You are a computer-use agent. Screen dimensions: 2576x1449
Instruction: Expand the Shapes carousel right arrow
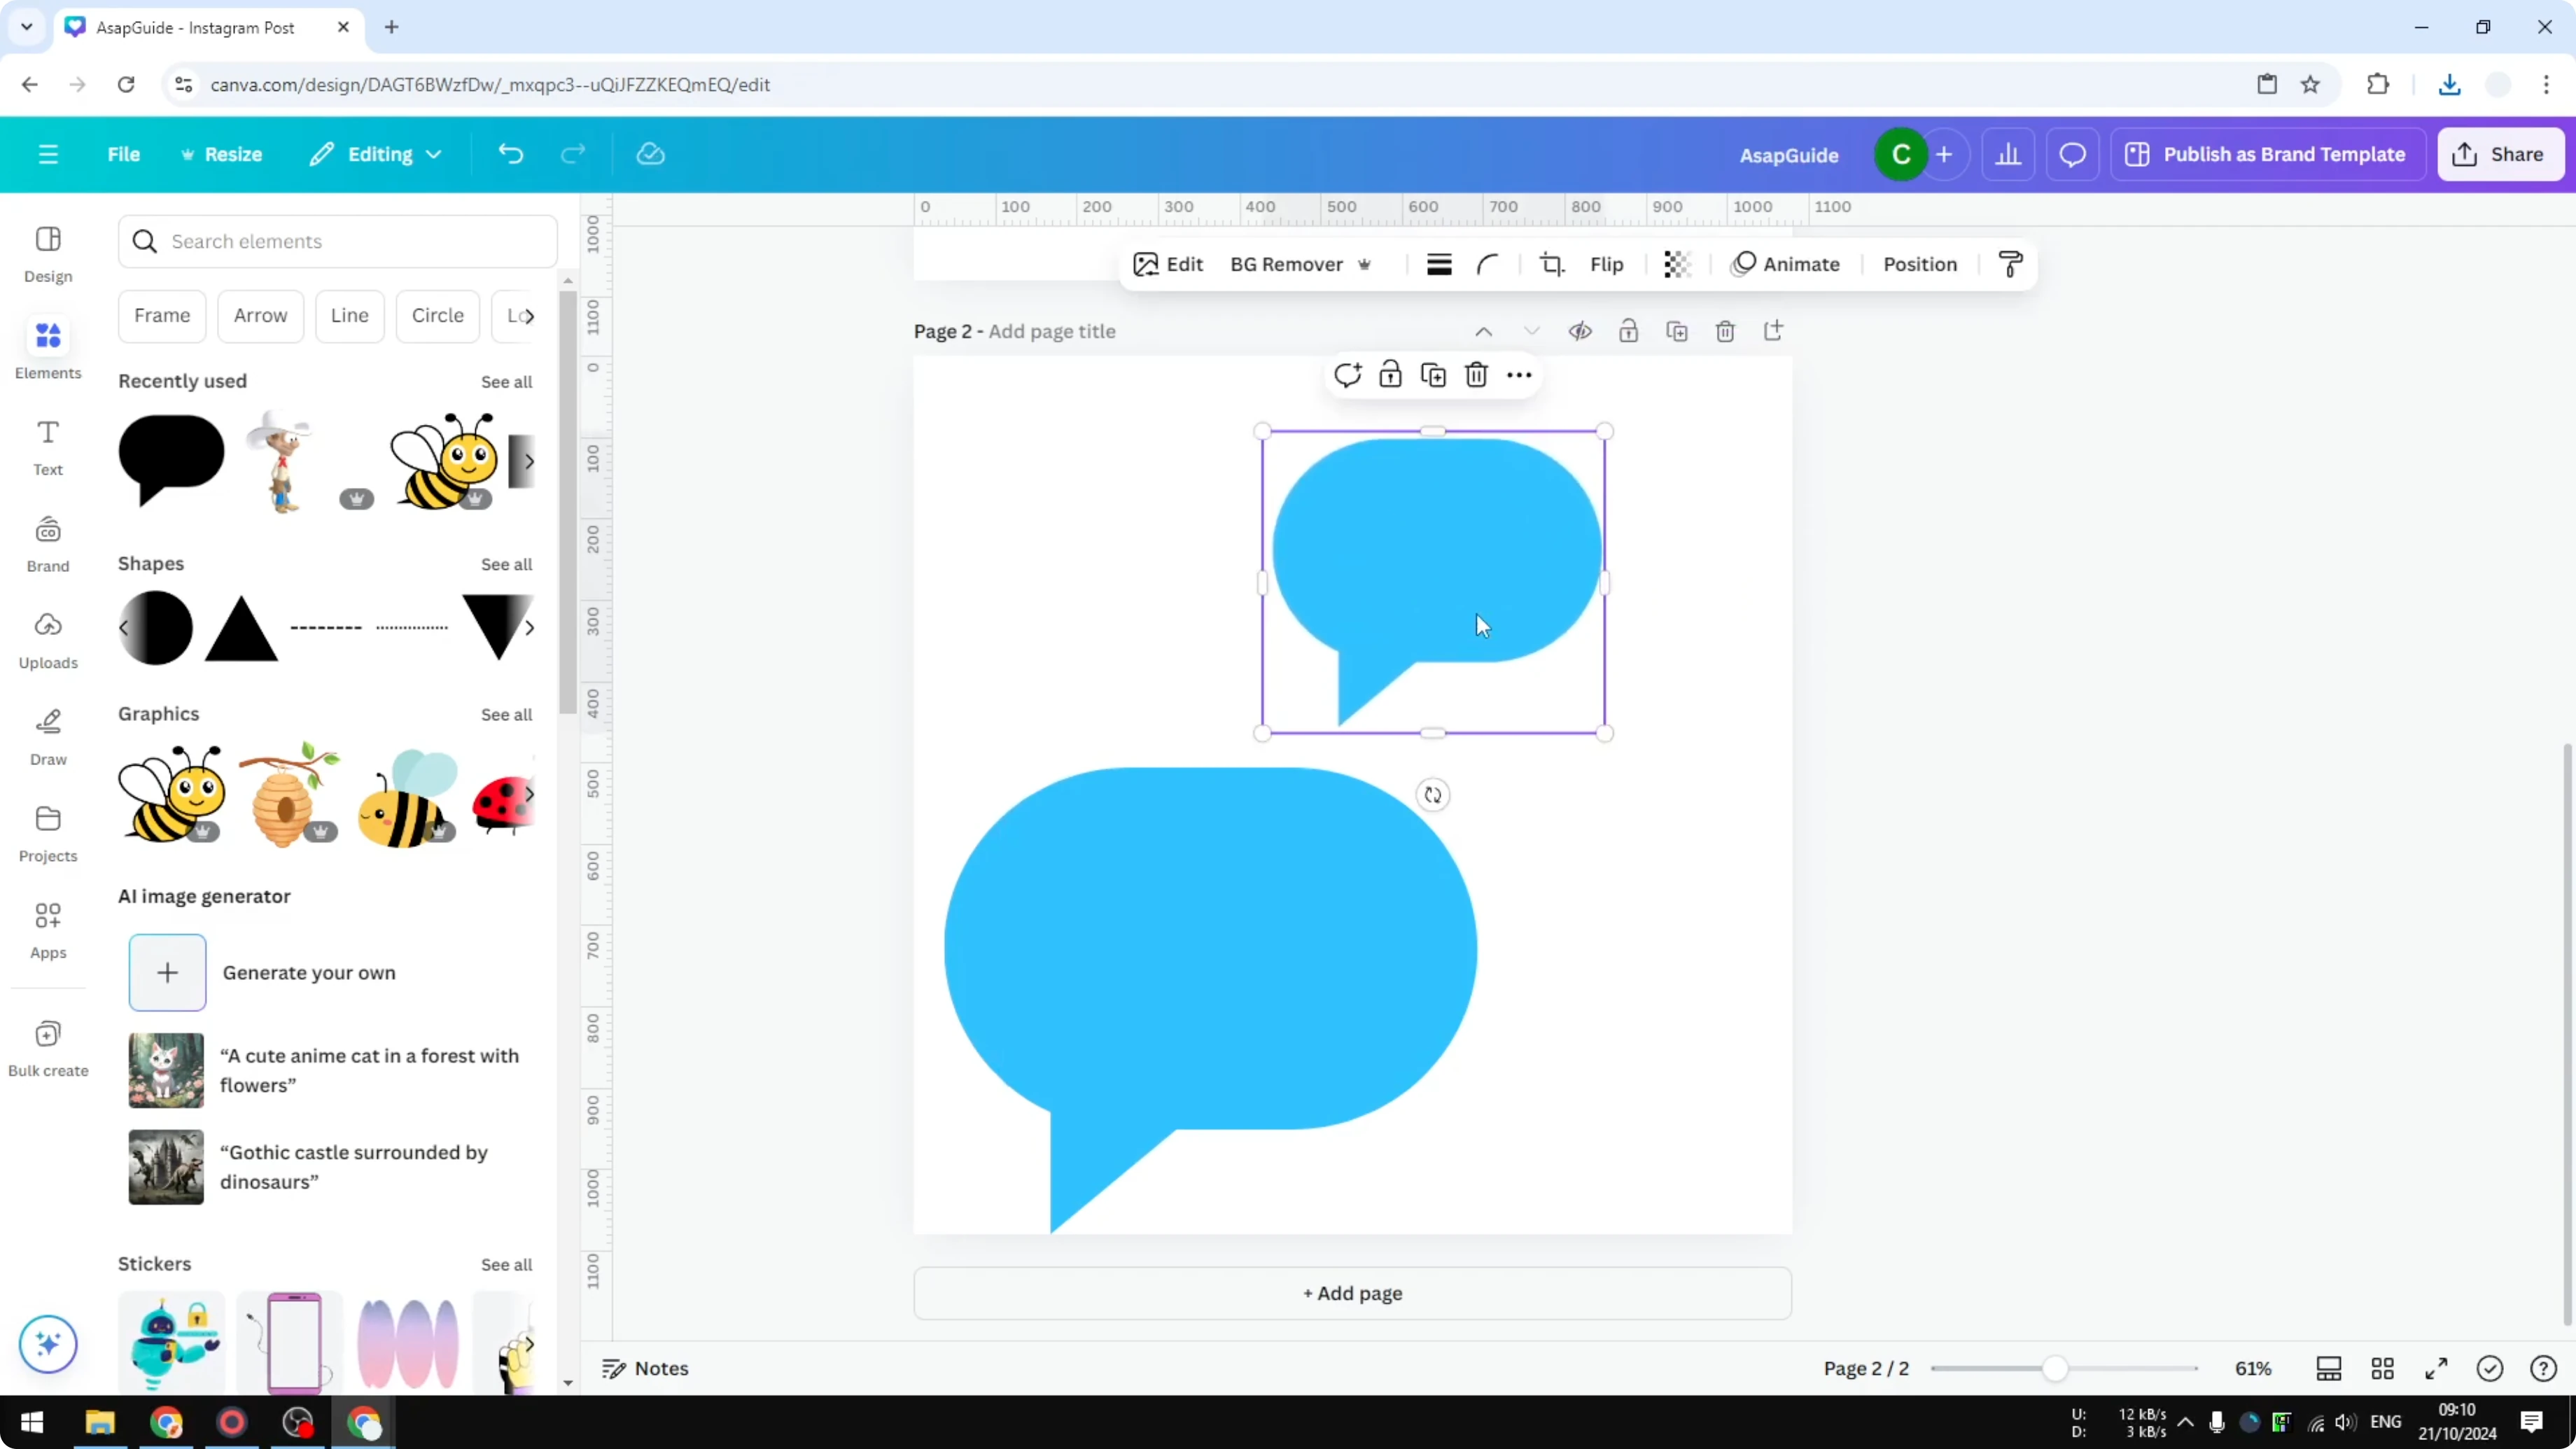click(x=529, y=628)
